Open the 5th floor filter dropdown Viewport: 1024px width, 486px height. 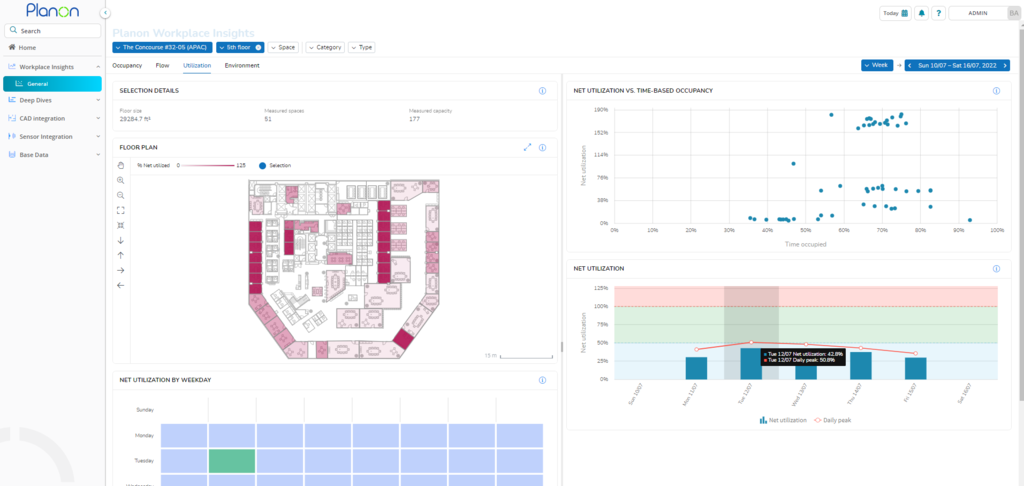(x=240, y=48)
